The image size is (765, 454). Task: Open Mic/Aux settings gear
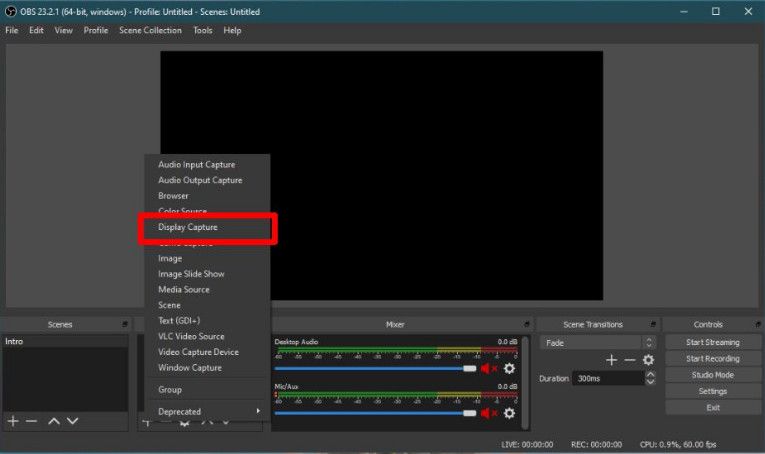point(509,413)
